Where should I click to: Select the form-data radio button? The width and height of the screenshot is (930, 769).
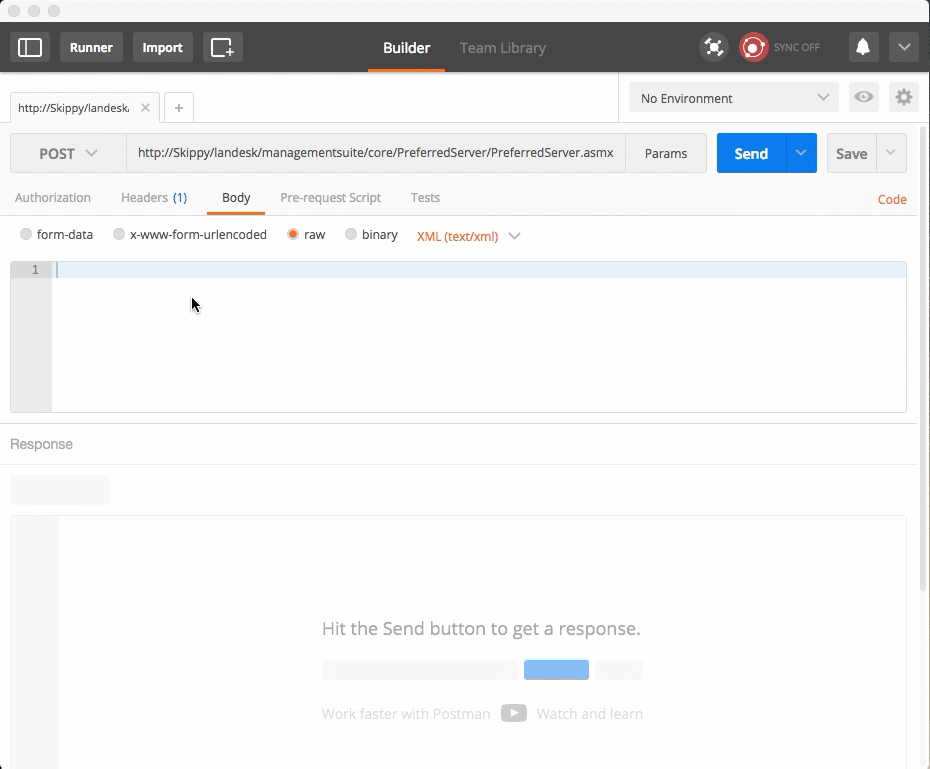click(x=26, y=234)
